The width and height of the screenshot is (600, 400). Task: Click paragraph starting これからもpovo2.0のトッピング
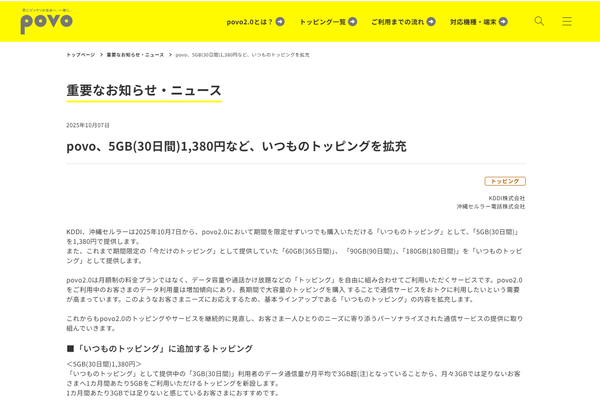[295, 323]
